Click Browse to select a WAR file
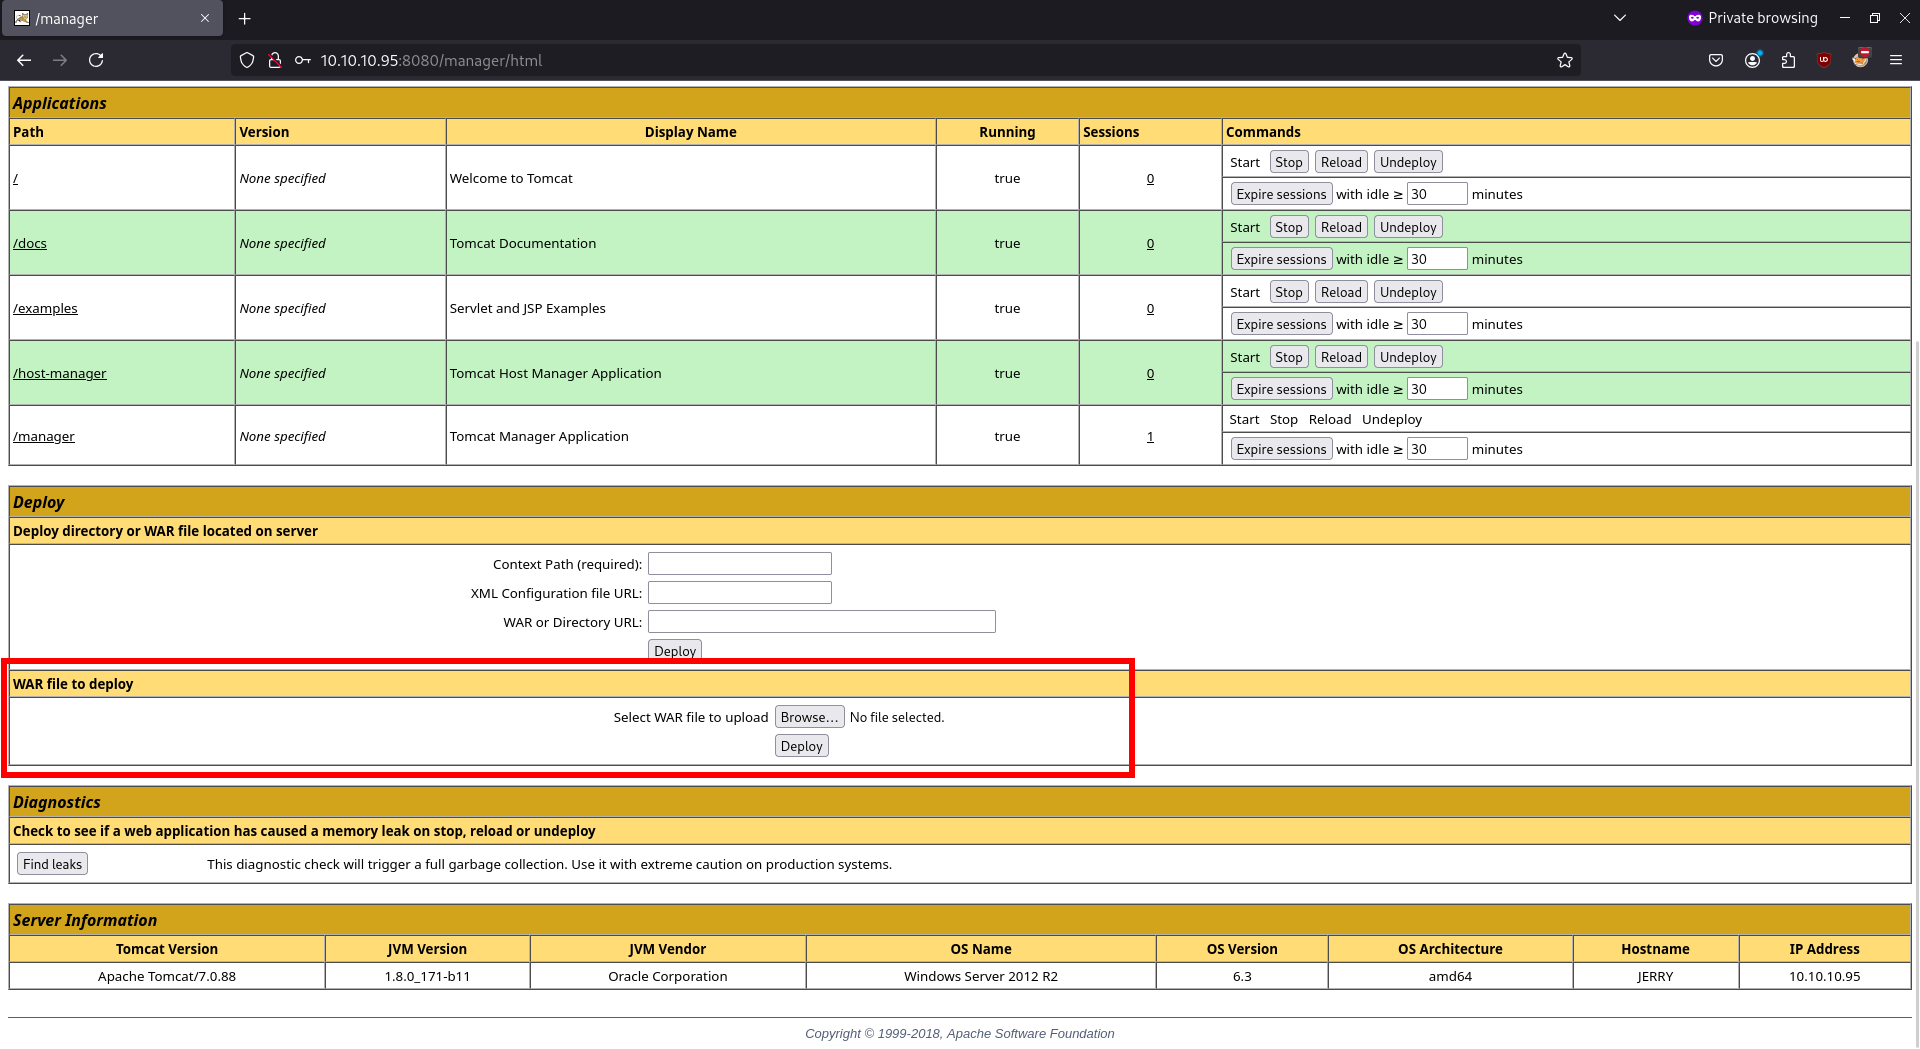This screenshot has height=1049, width=1920. coord(809,717)
